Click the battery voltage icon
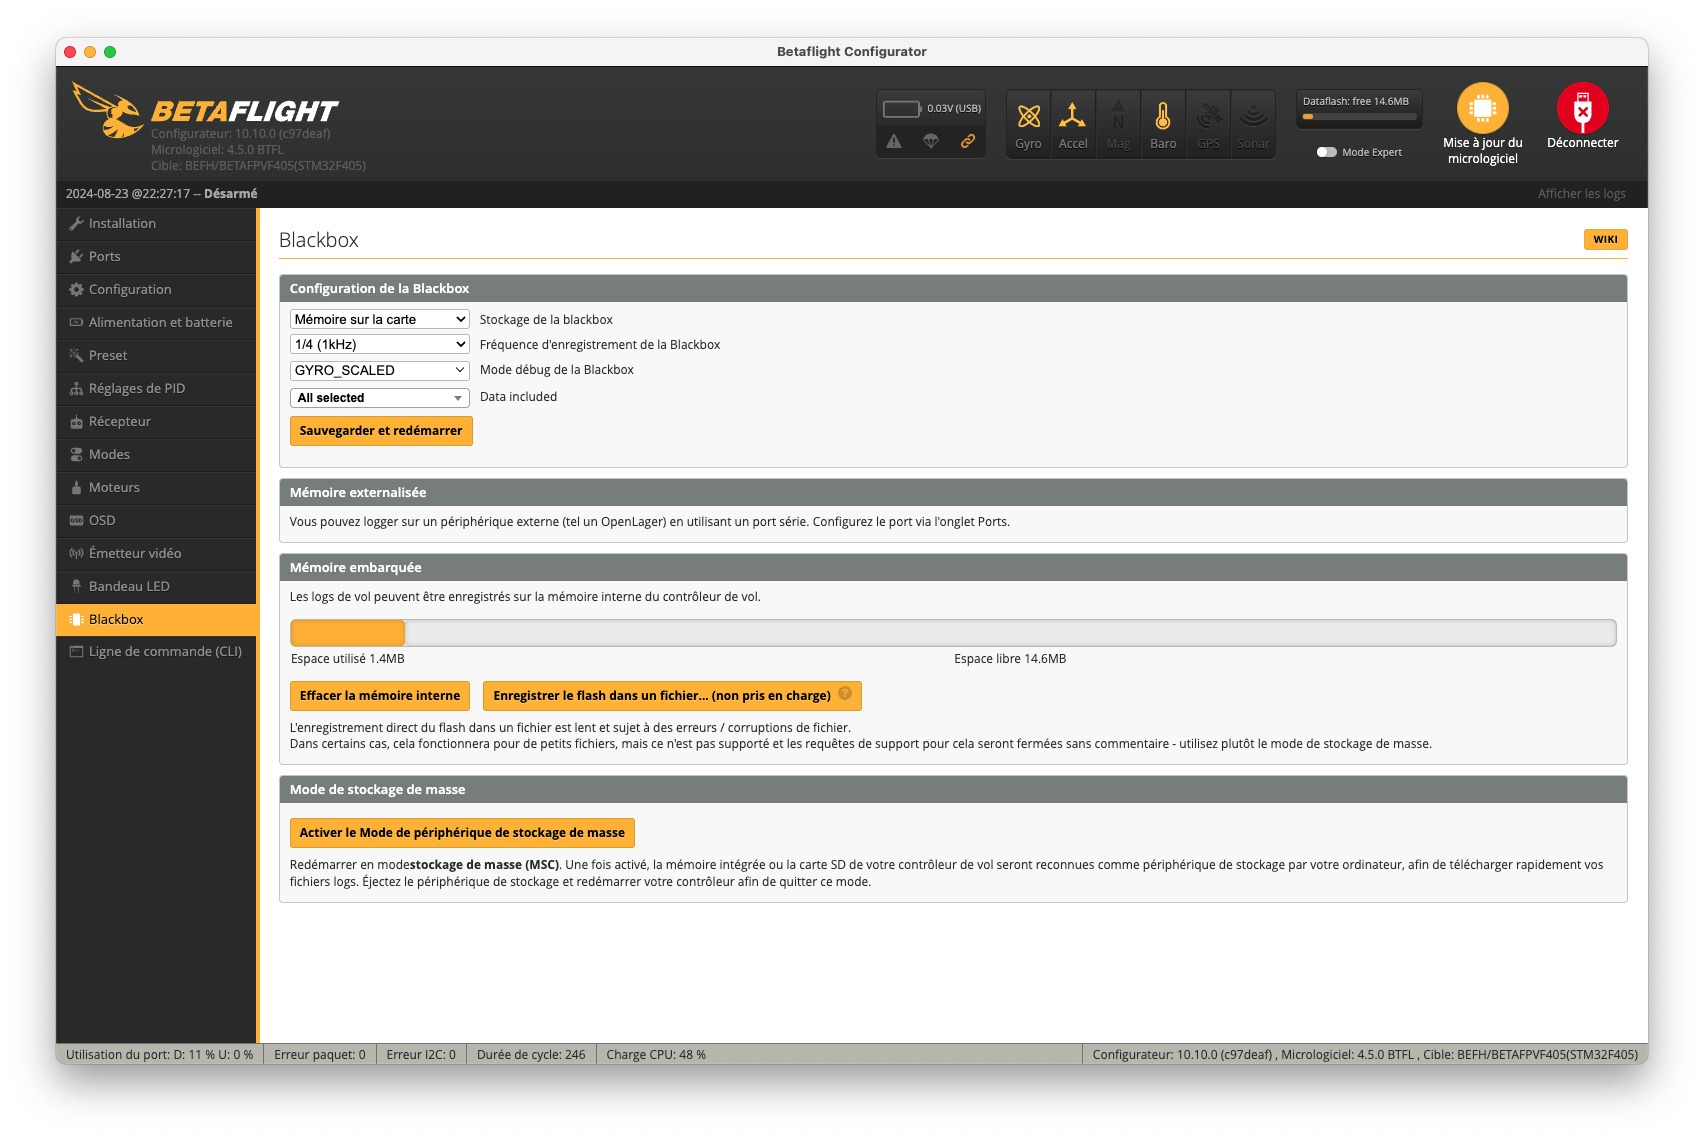The image size is (1704, 1138). pos(901,108)
